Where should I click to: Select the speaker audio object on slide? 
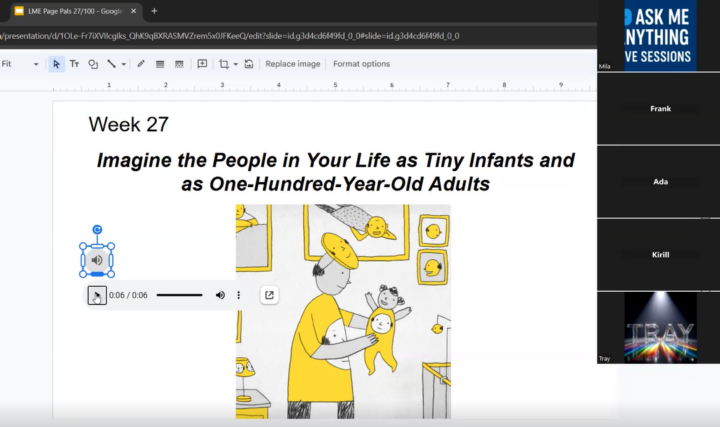[x=97, y=260]
